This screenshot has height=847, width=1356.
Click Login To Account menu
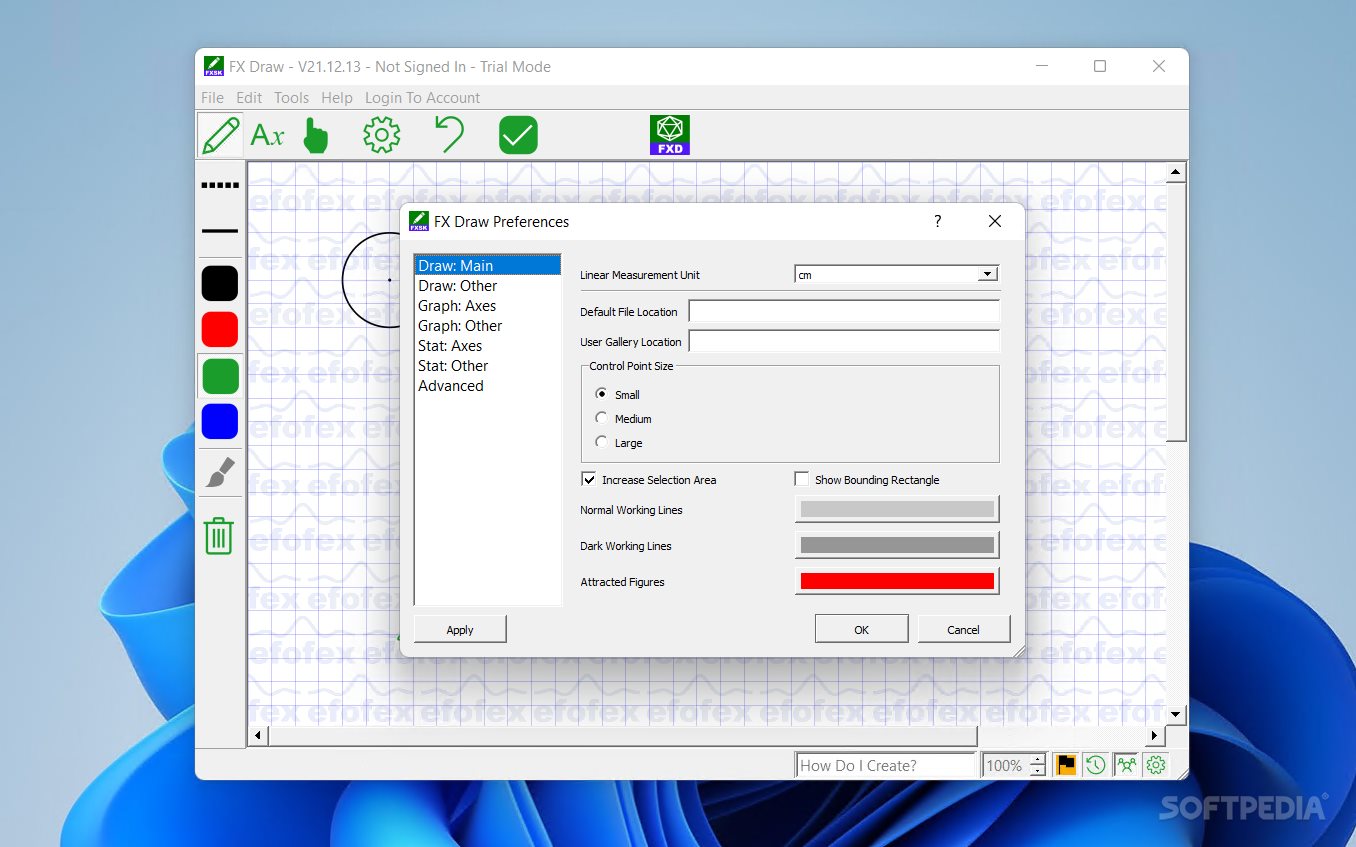tap(422, 97)
